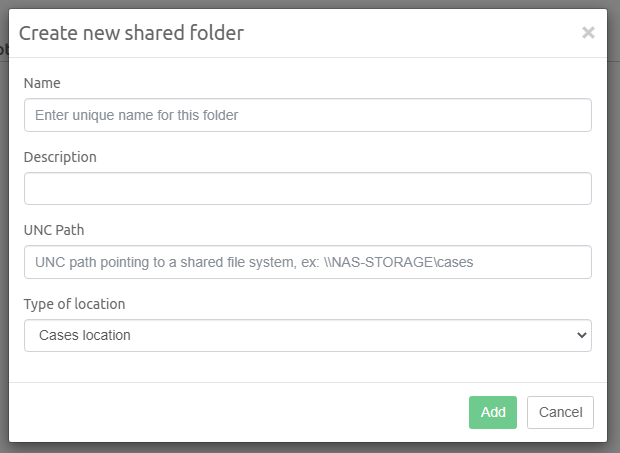Click the 'Description' label text

60,157
